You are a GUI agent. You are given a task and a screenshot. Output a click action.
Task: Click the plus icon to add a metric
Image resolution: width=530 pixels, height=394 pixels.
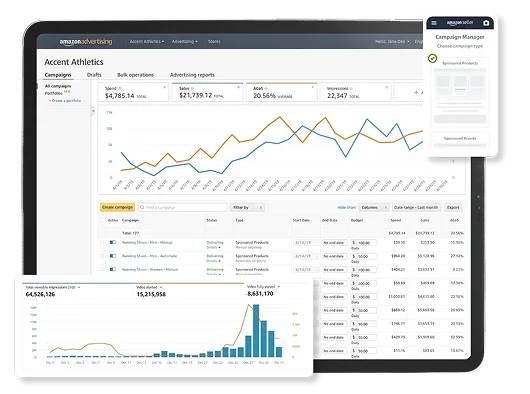(416, 92)
